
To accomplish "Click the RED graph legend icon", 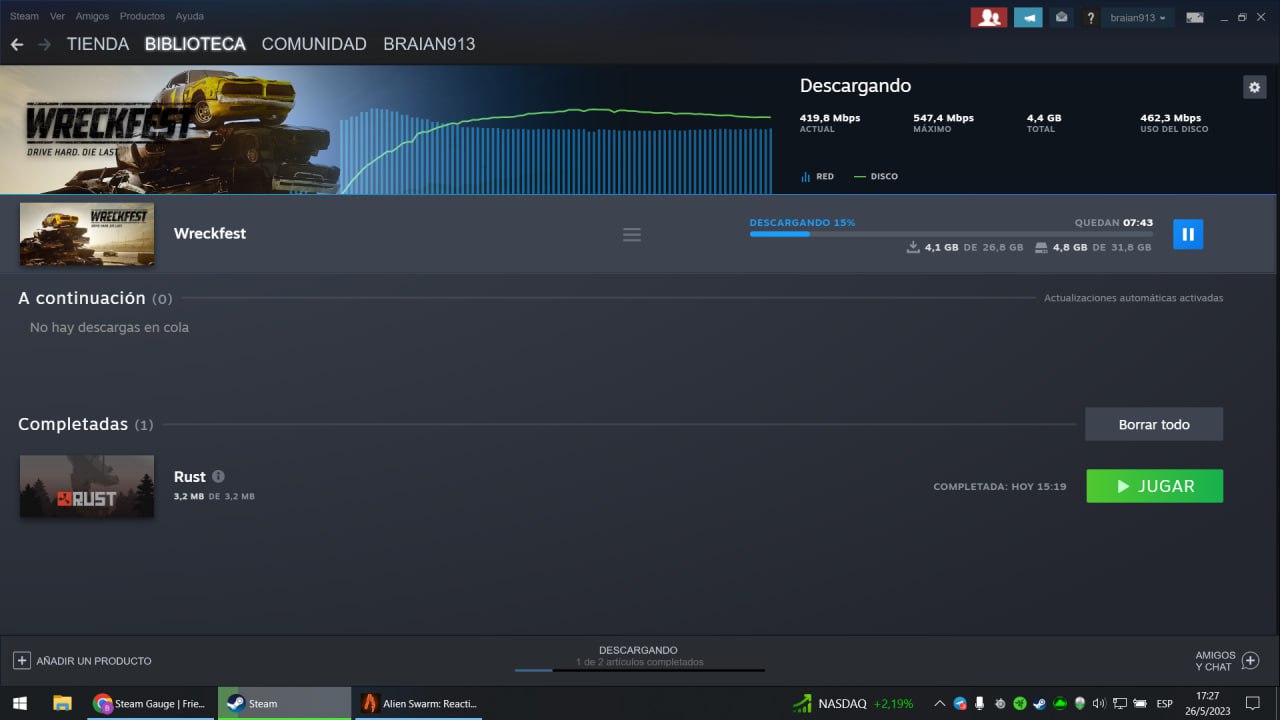I will coord(806,177).
